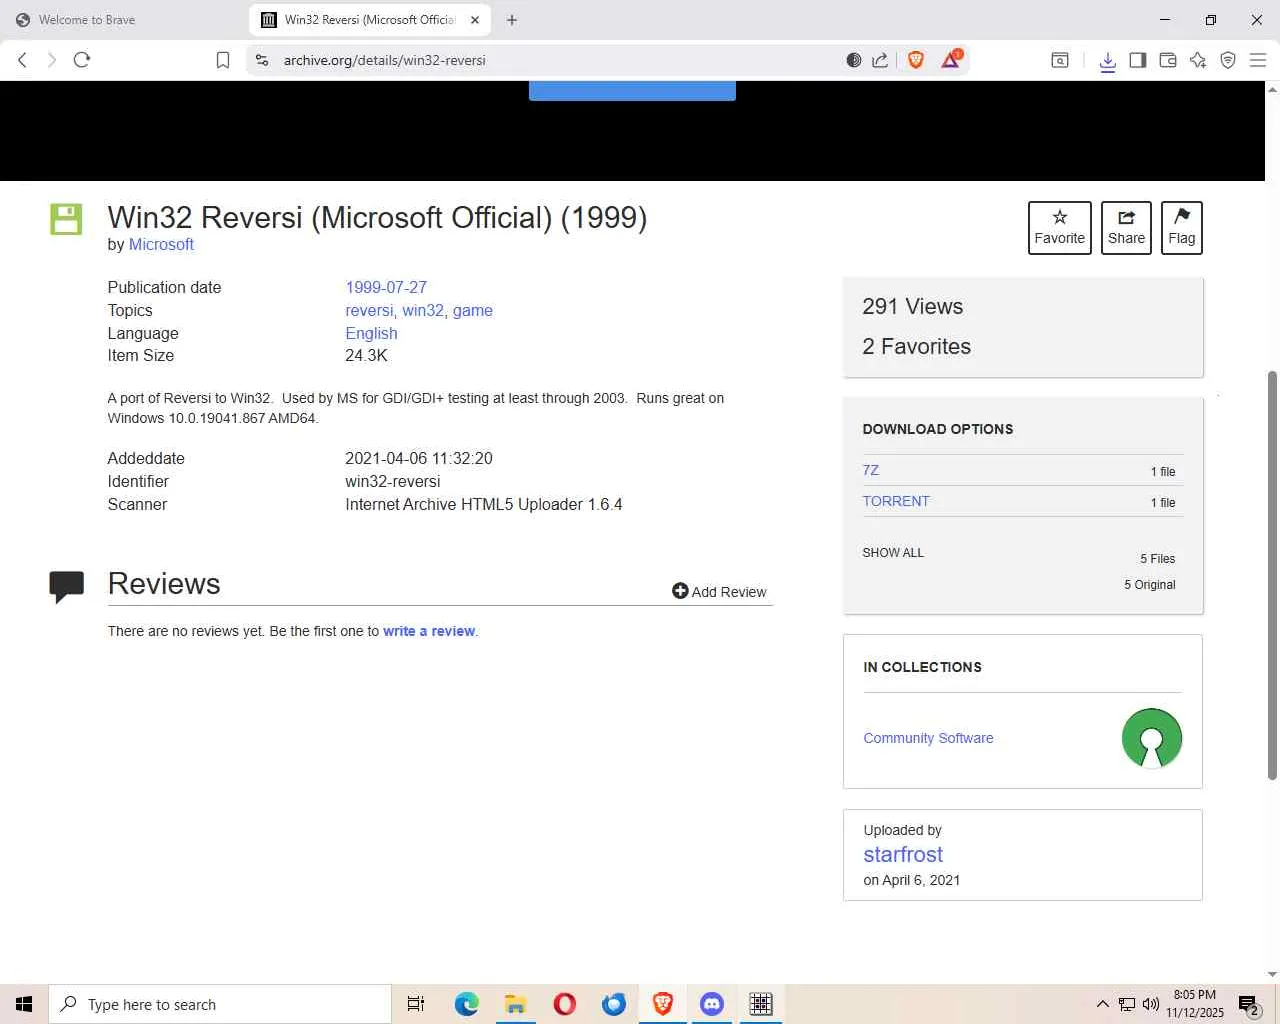1280x1024 pixels.
Task: Open the win32 topic link
Action: click(423, 310)
